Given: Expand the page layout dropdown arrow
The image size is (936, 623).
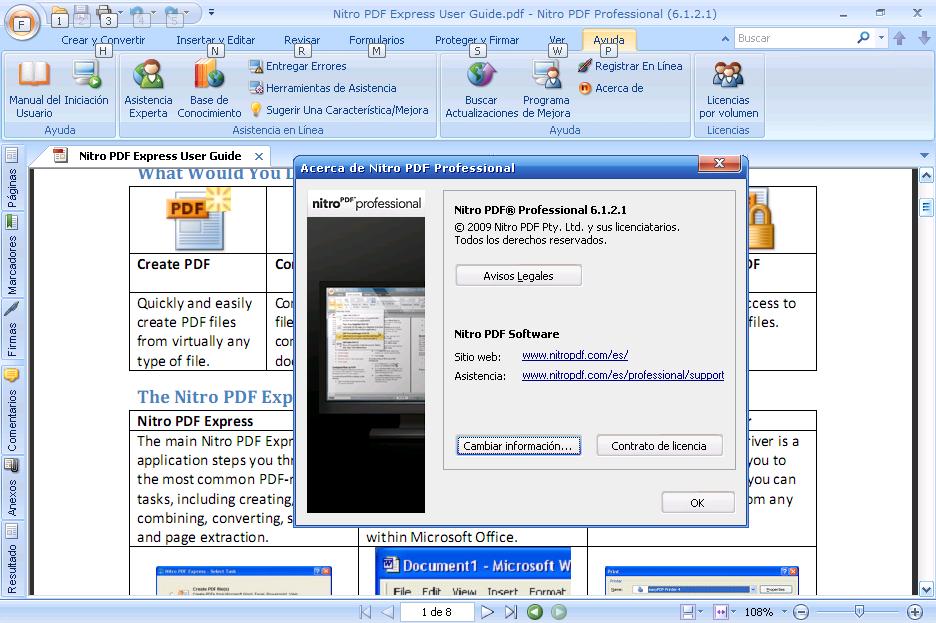Looking at the screenshot, I should pyautogui.click(x=701, y=612).
